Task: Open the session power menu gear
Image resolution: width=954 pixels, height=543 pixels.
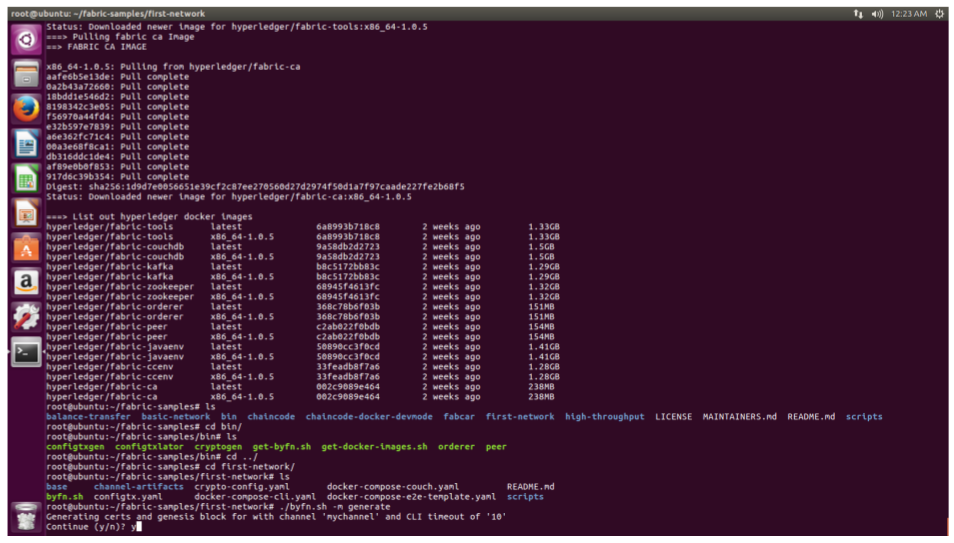Action: (x=939, y=13)
